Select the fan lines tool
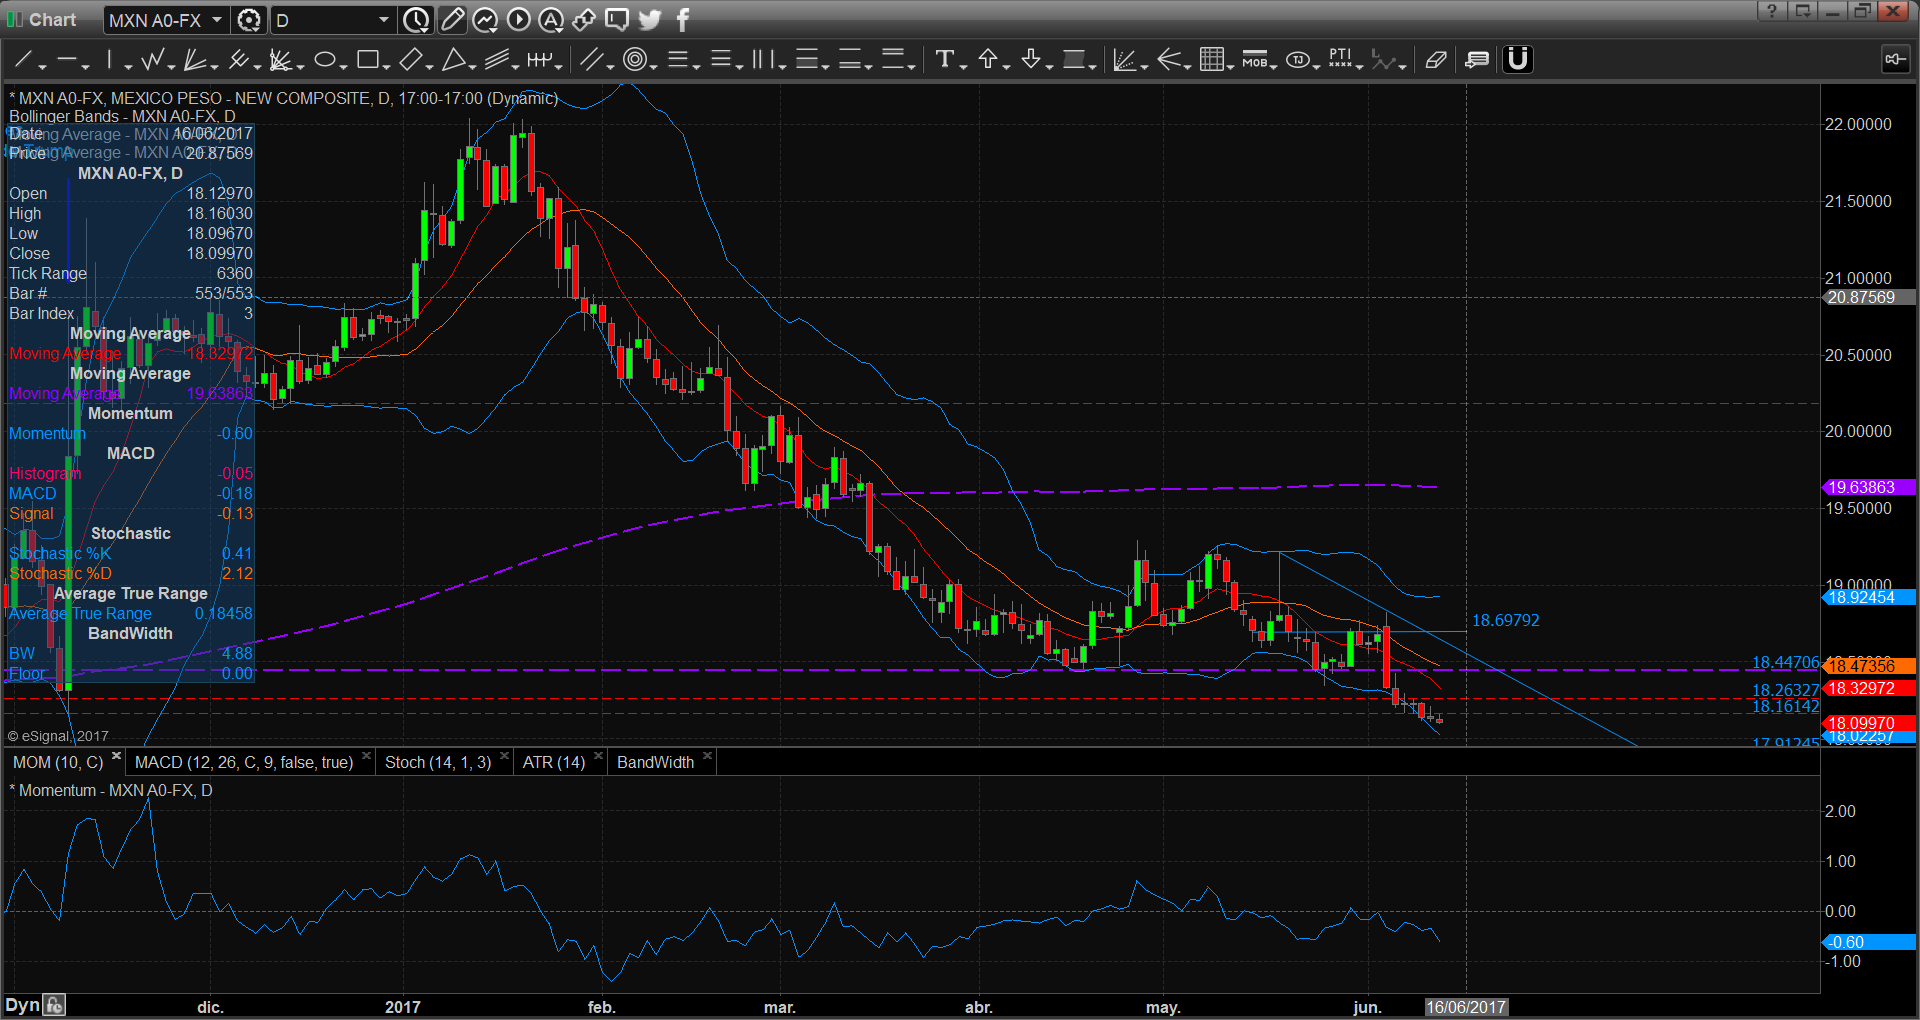Viewport: 1920px width, 1020px height. pos(195,60)
